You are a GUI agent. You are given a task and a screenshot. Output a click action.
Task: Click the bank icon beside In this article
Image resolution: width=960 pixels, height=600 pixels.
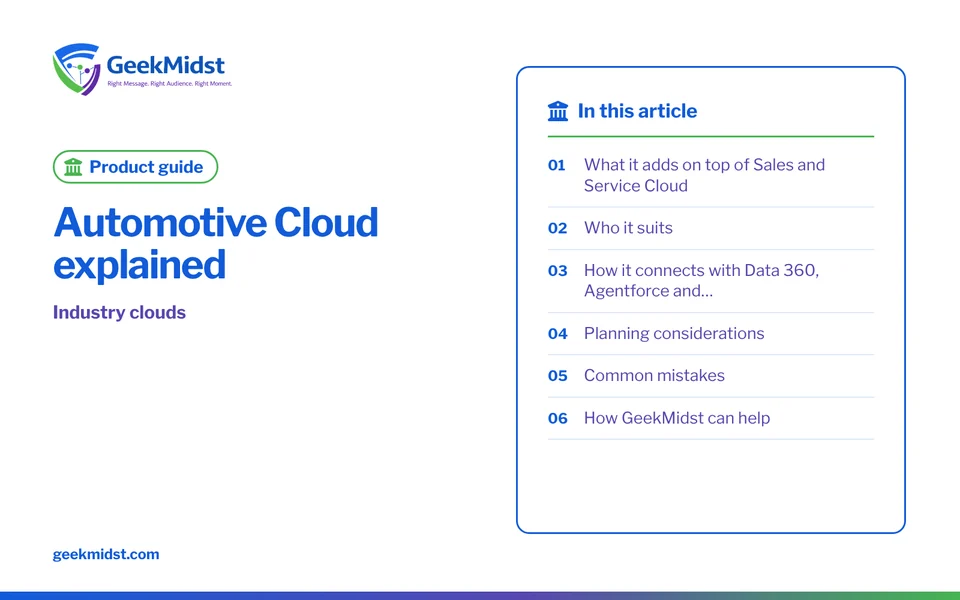click(x=558, y=111)
